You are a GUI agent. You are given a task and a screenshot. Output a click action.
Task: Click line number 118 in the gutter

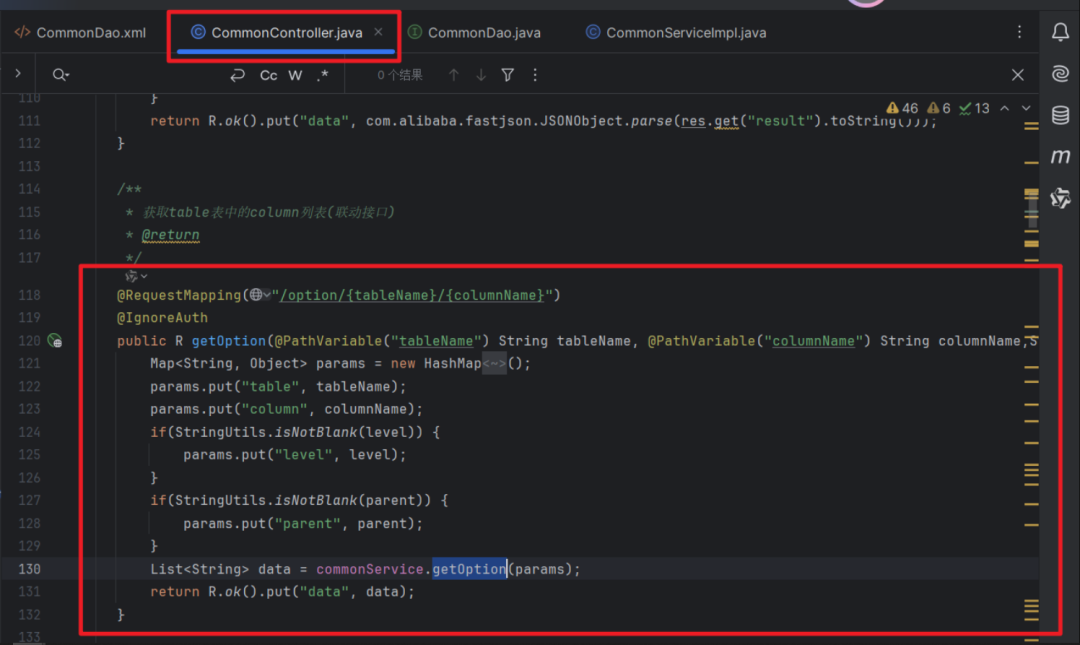click(x=29, y=295)
